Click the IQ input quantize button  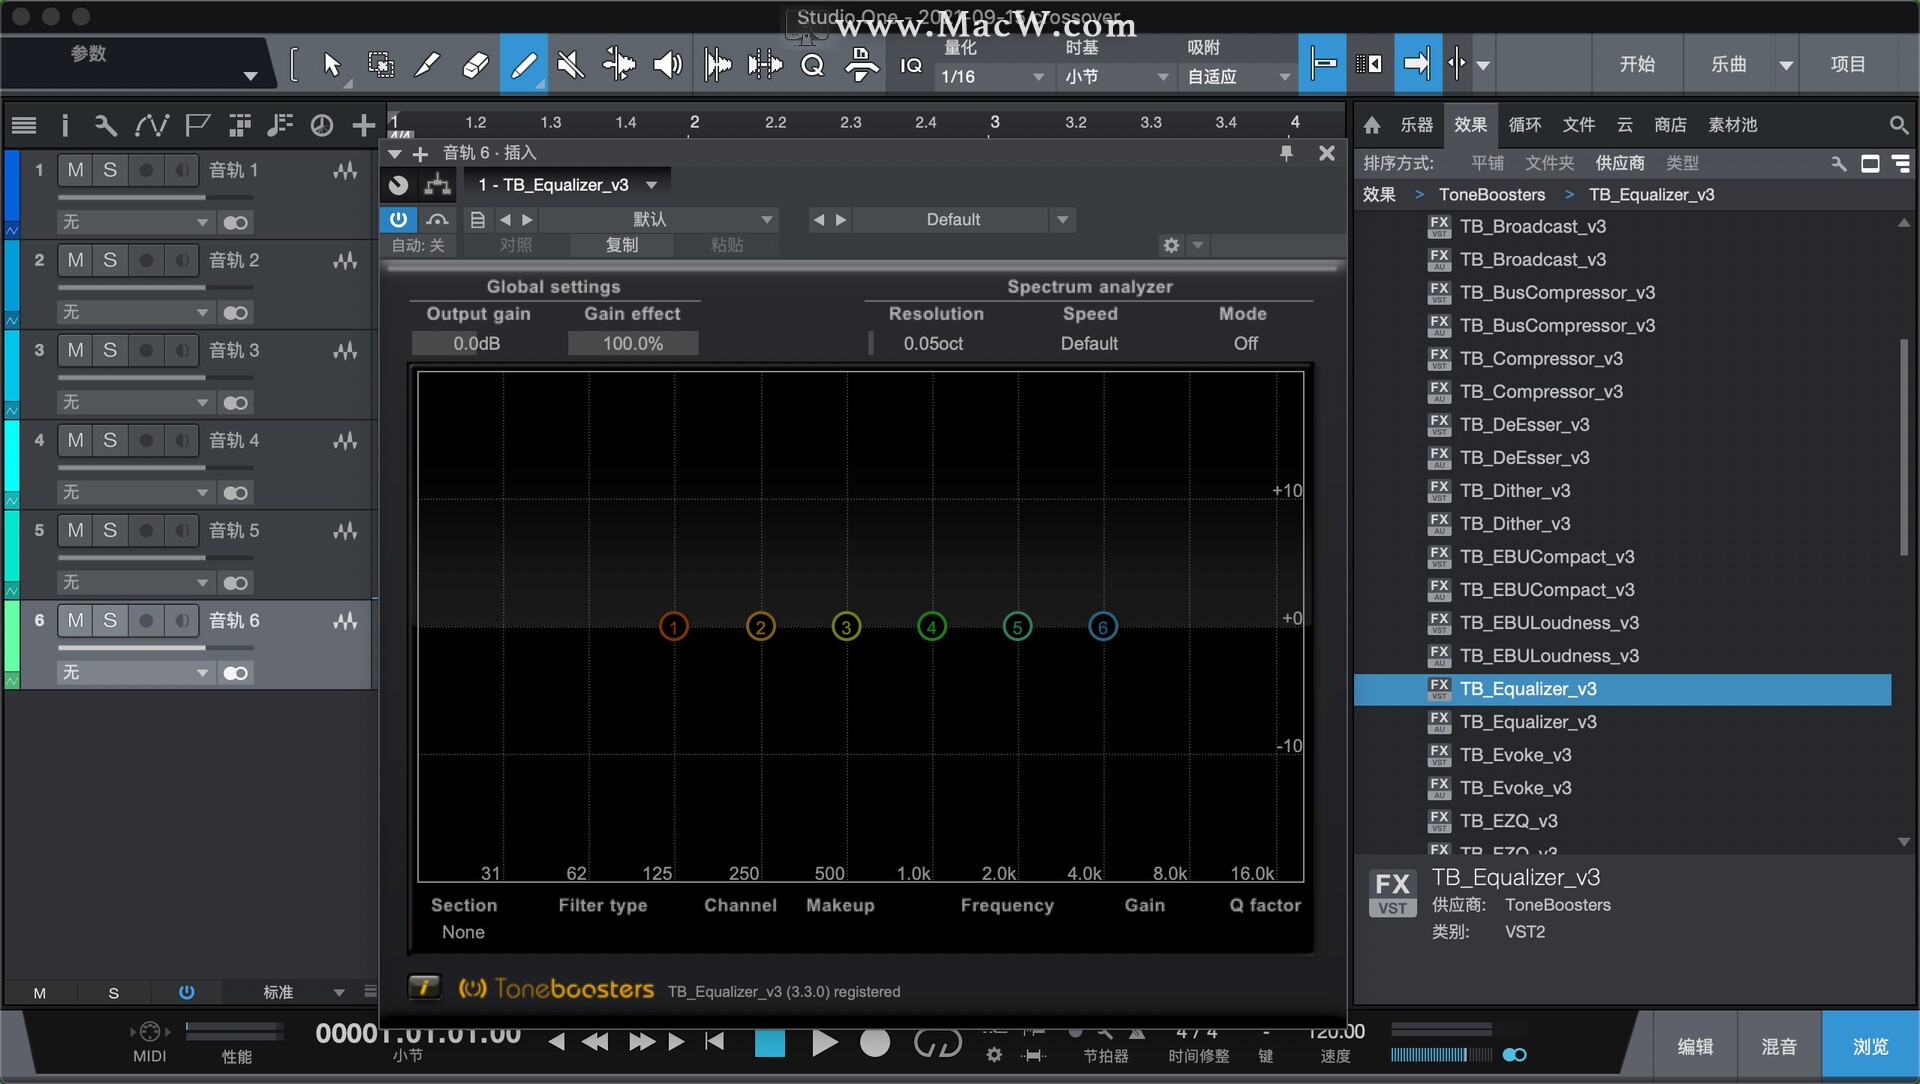tap(911, 65)
